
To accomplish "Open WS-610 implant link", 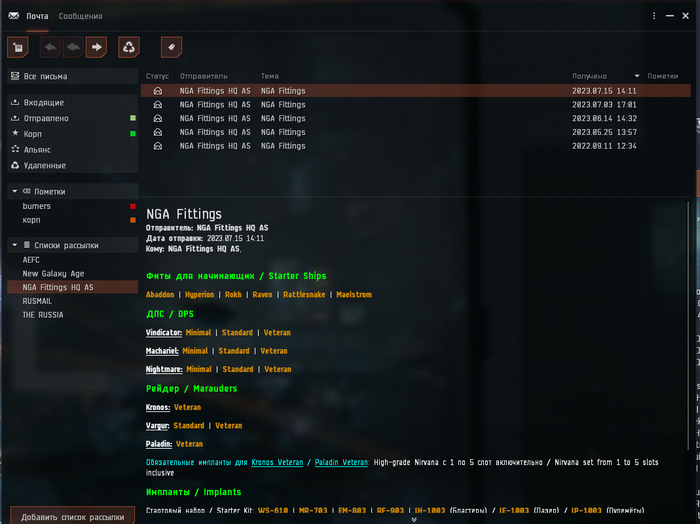I will point(273,510).
